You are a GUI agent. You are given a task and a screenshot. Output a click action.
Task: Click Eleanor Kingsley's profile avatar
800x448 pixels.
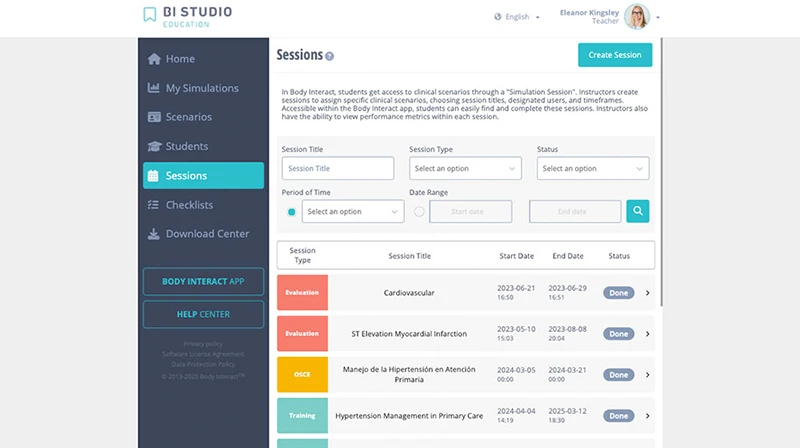[637, 17]
